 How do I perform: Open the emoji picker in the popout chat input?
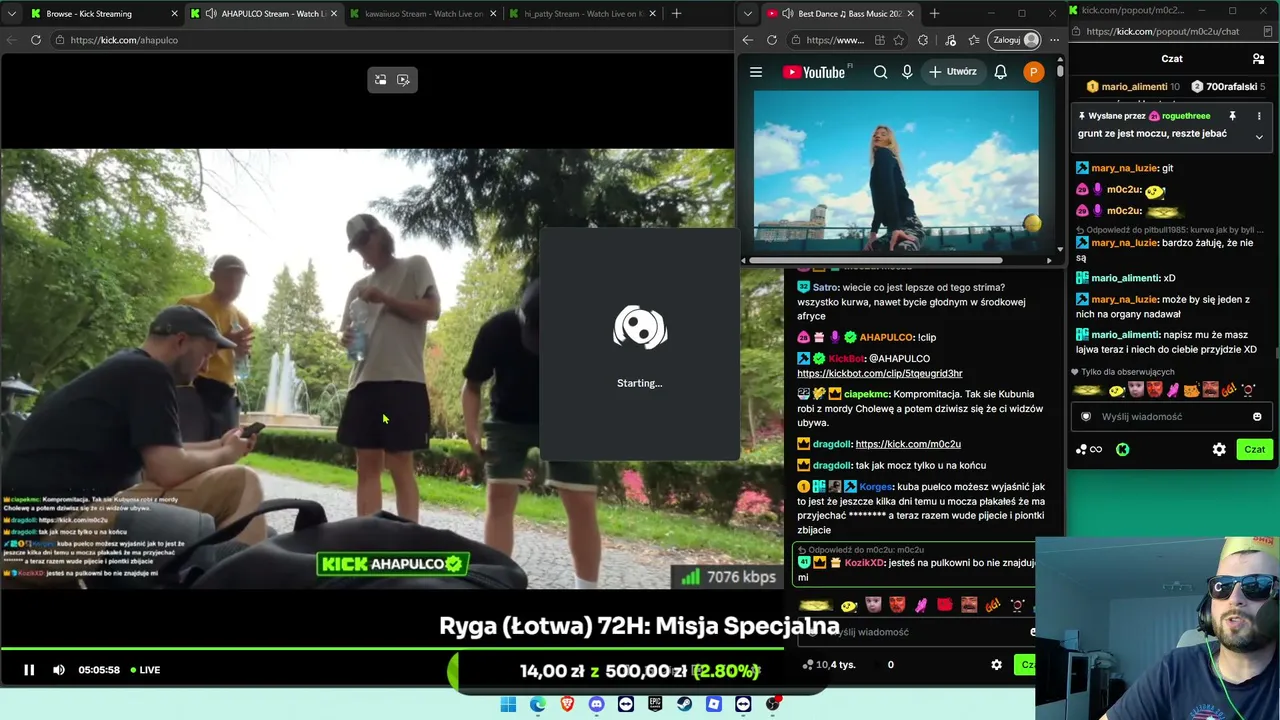[1257, 417]
